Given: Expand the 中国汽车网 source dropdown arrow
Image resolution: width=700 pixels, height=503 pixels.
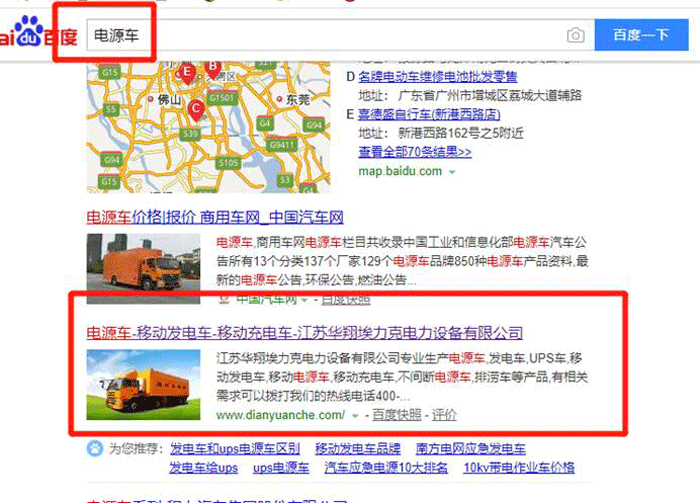Looking at the screenshot, I should (x=304, y=300).
